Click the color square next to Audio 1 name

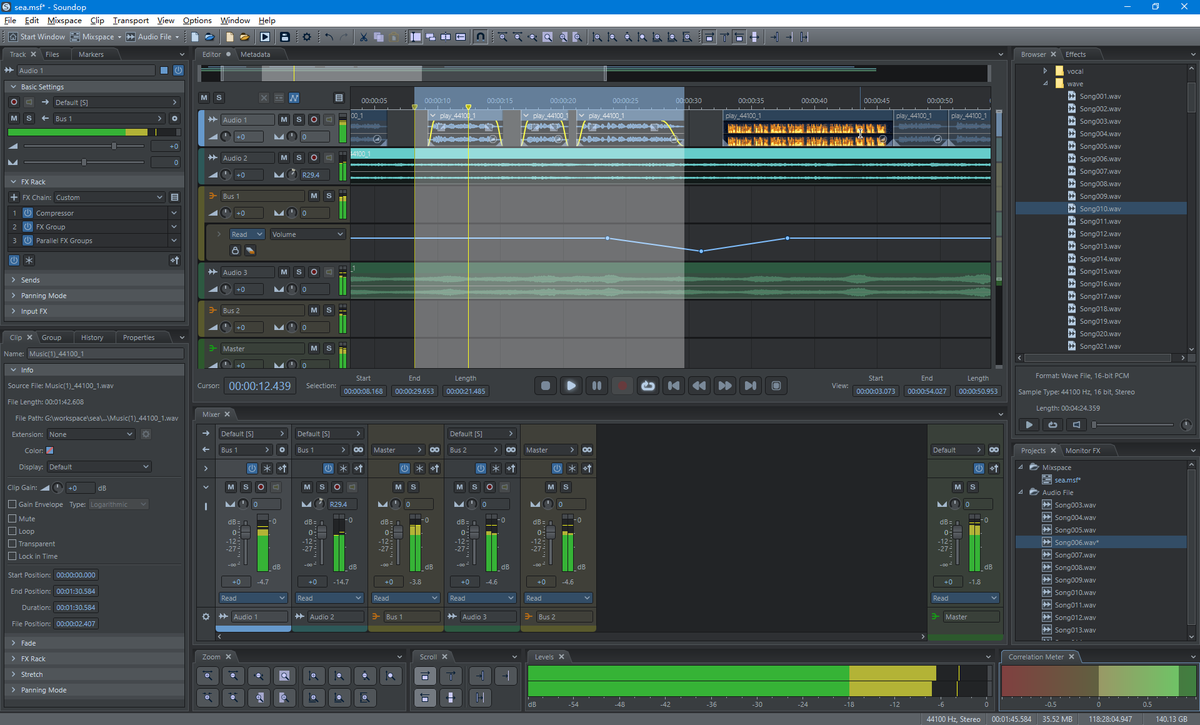(x=164, y=71)
